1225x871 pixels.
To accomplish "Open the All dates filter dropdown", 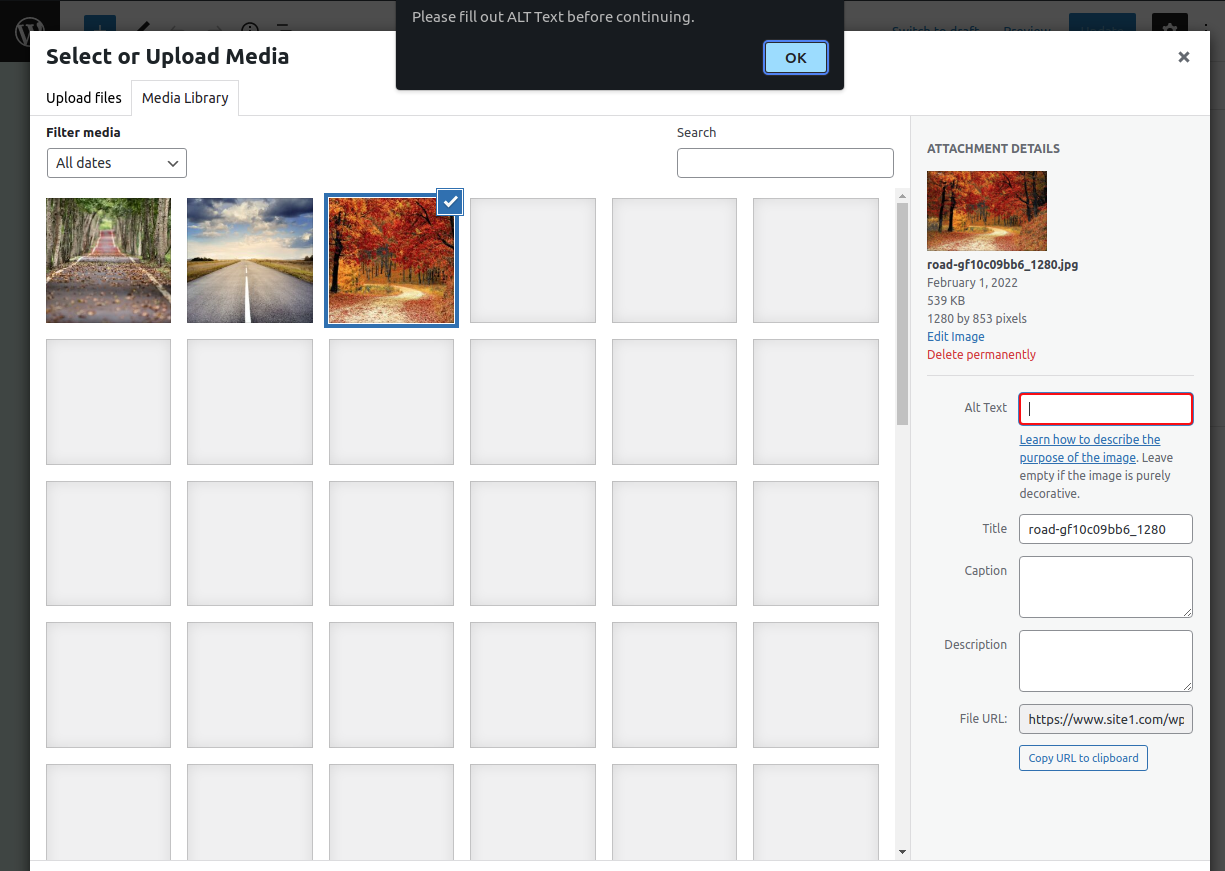I will tap(117, 163).
